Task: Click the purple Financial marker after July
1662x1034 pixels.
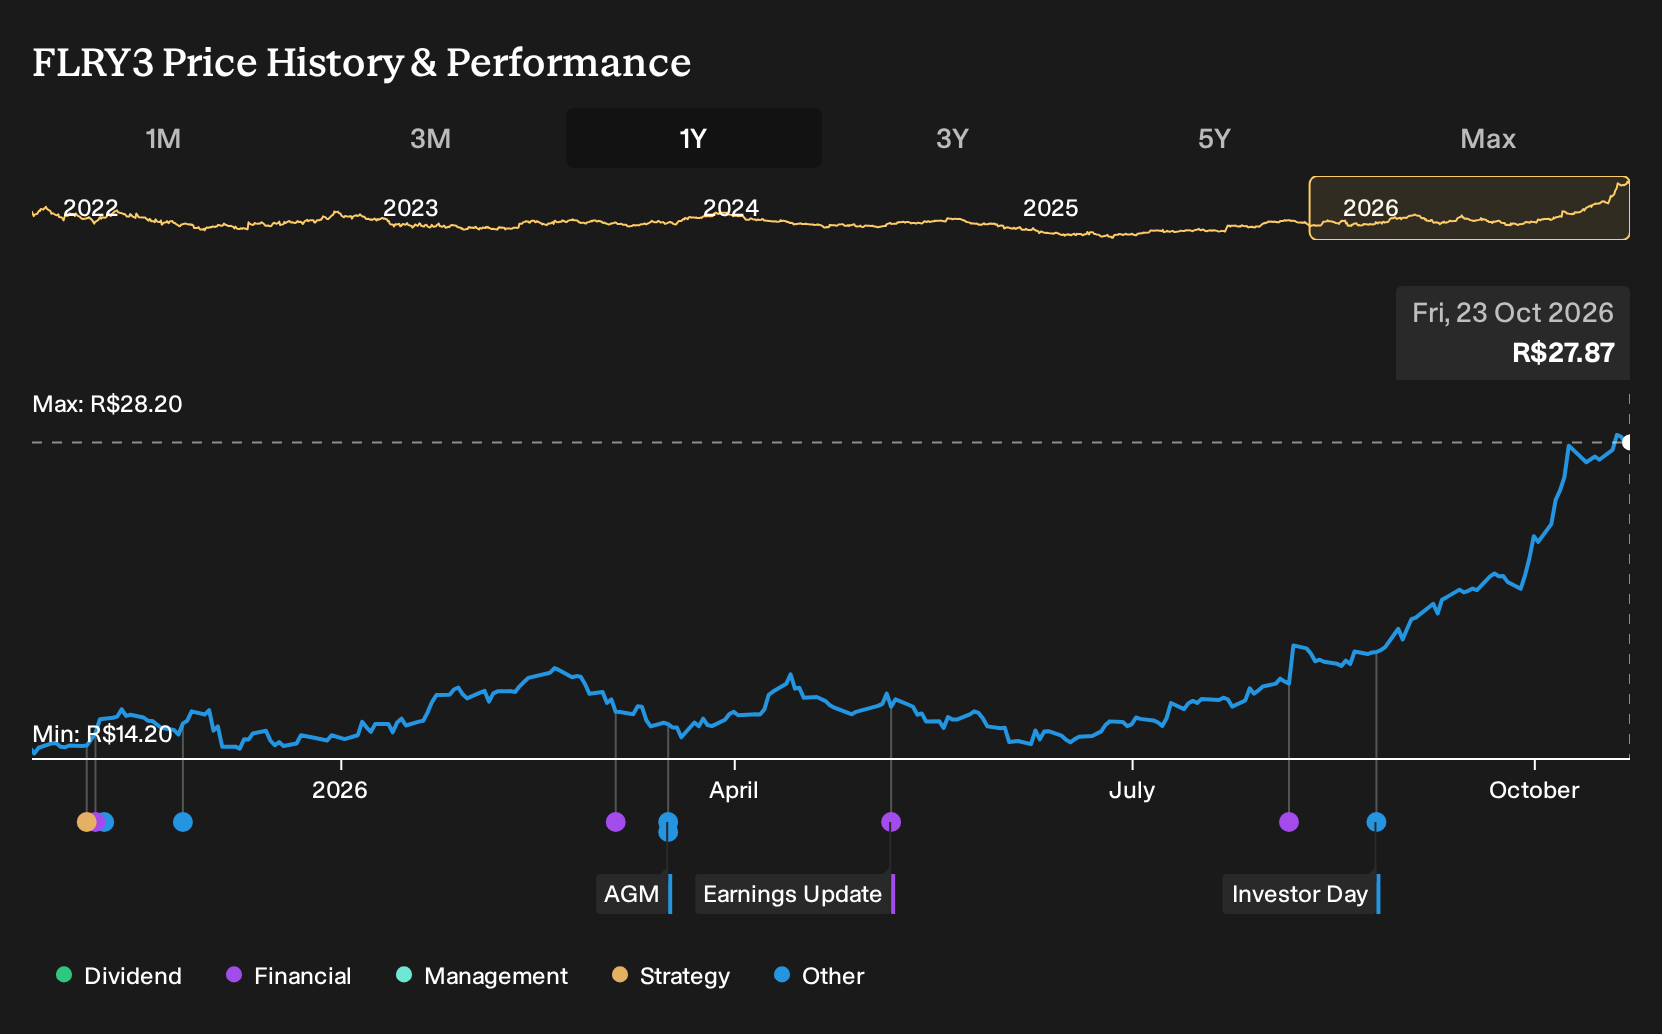Action: pyautogui.click(x=1289, y=822)
